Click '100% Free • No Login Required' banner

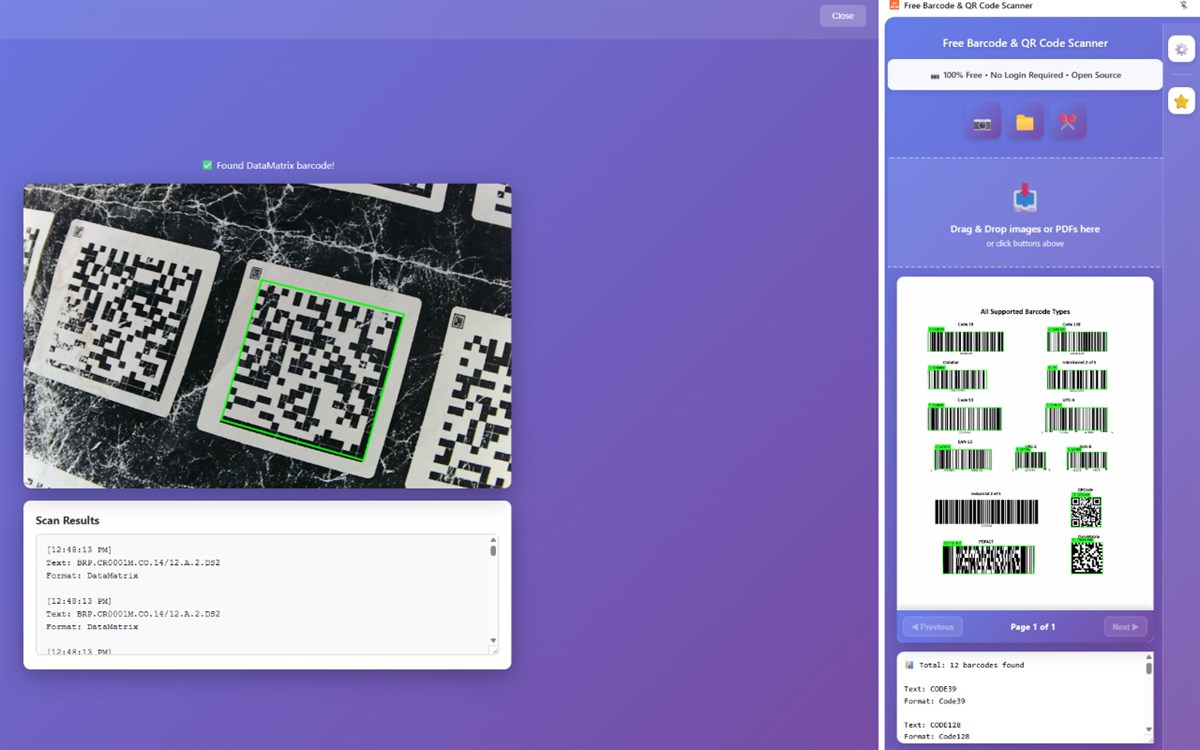pyautogui.click(x=1025, y=75)
